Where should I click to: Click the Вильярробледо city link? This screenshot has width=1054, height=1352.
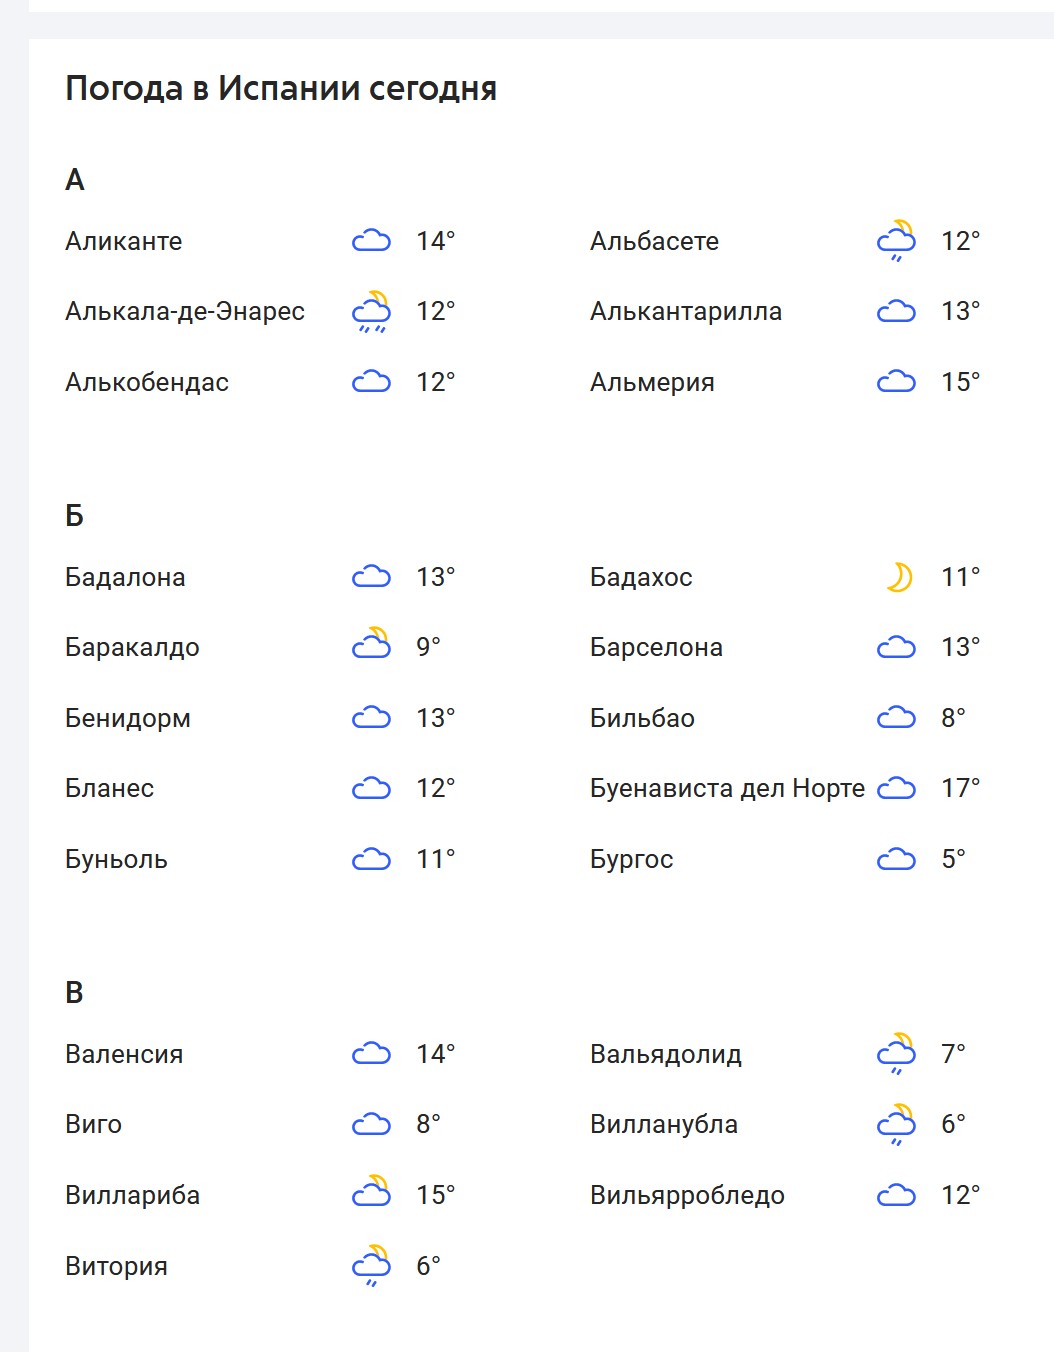[x=687, y=1196]
